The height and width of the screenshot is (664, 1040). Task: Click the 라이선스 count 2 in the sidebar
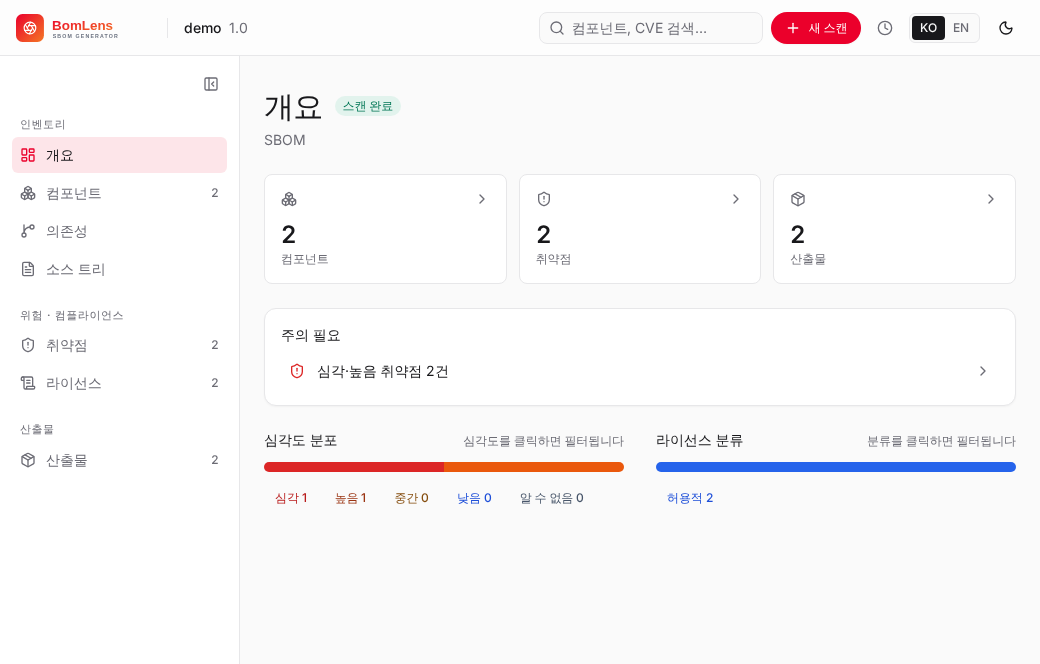(215, 383)
